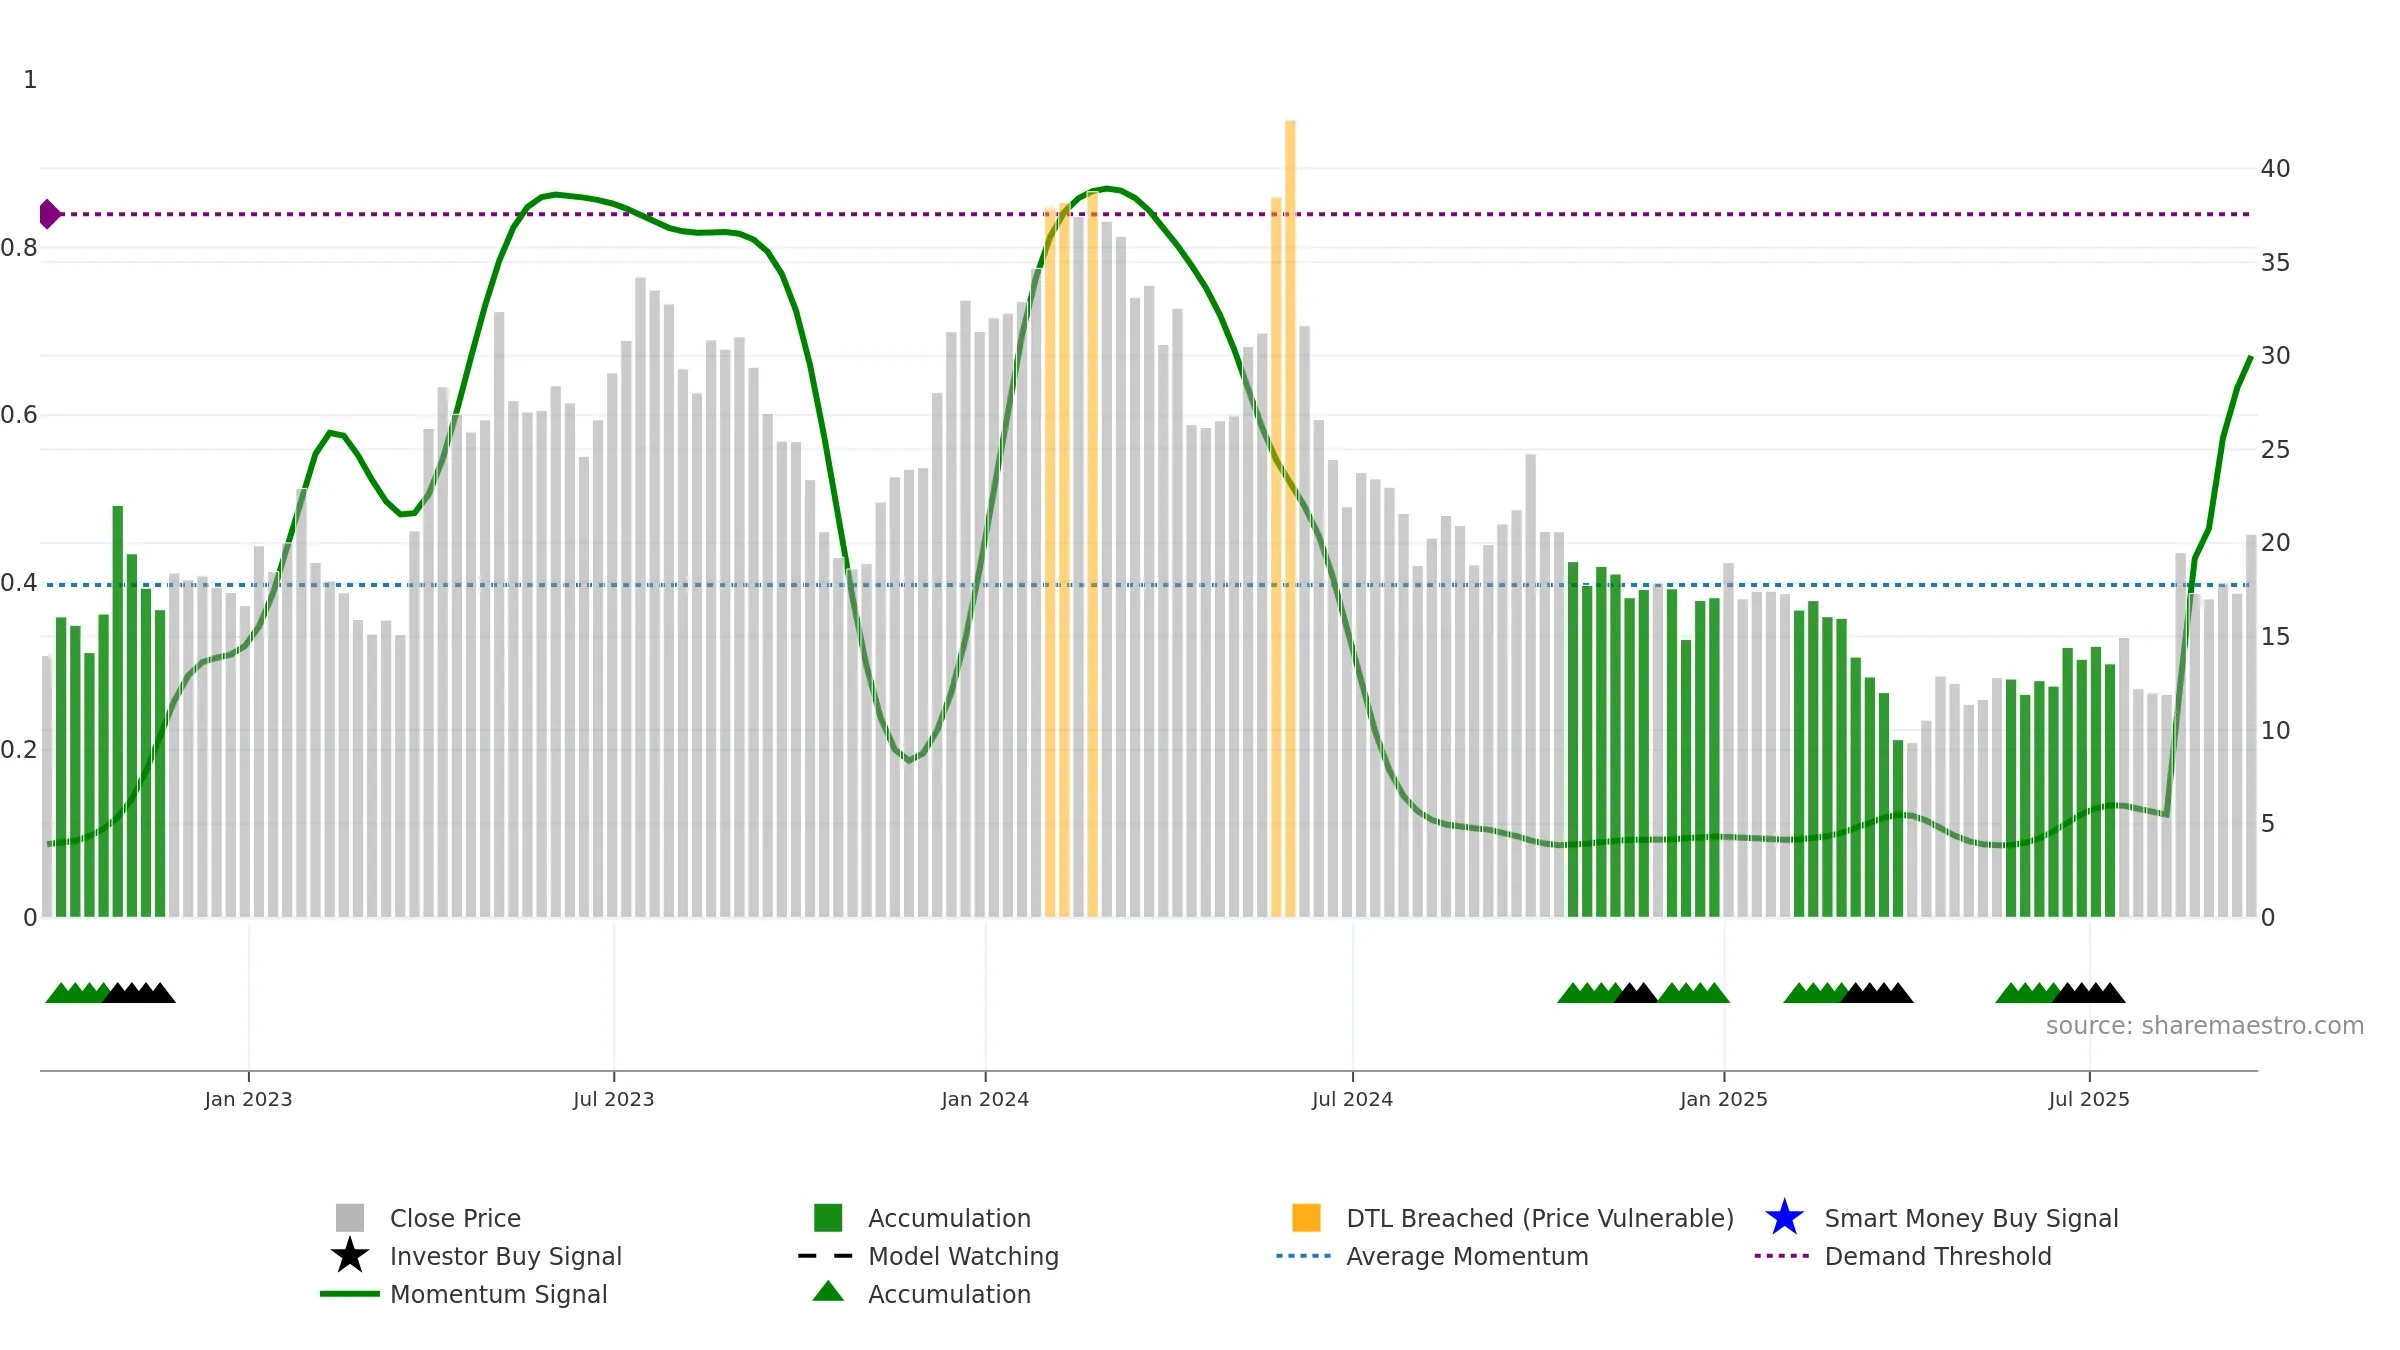Click the green Accumulation triangle legend icon

click(x=828, y=1291)
